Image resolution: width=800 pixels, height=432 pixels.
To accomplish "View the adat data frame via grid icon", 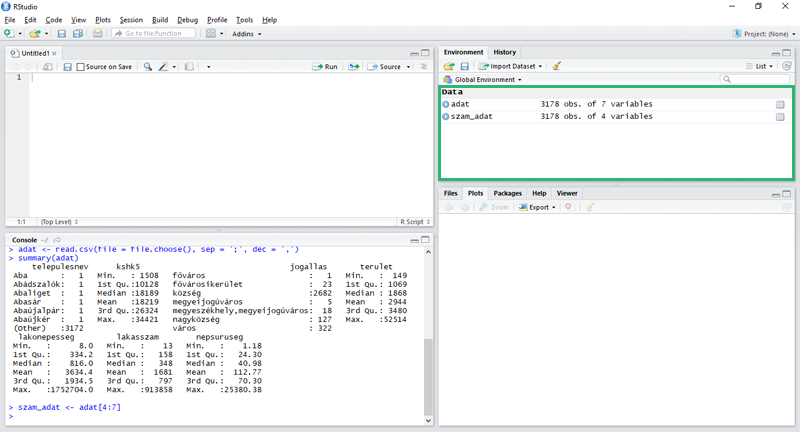I will [780, 105].
